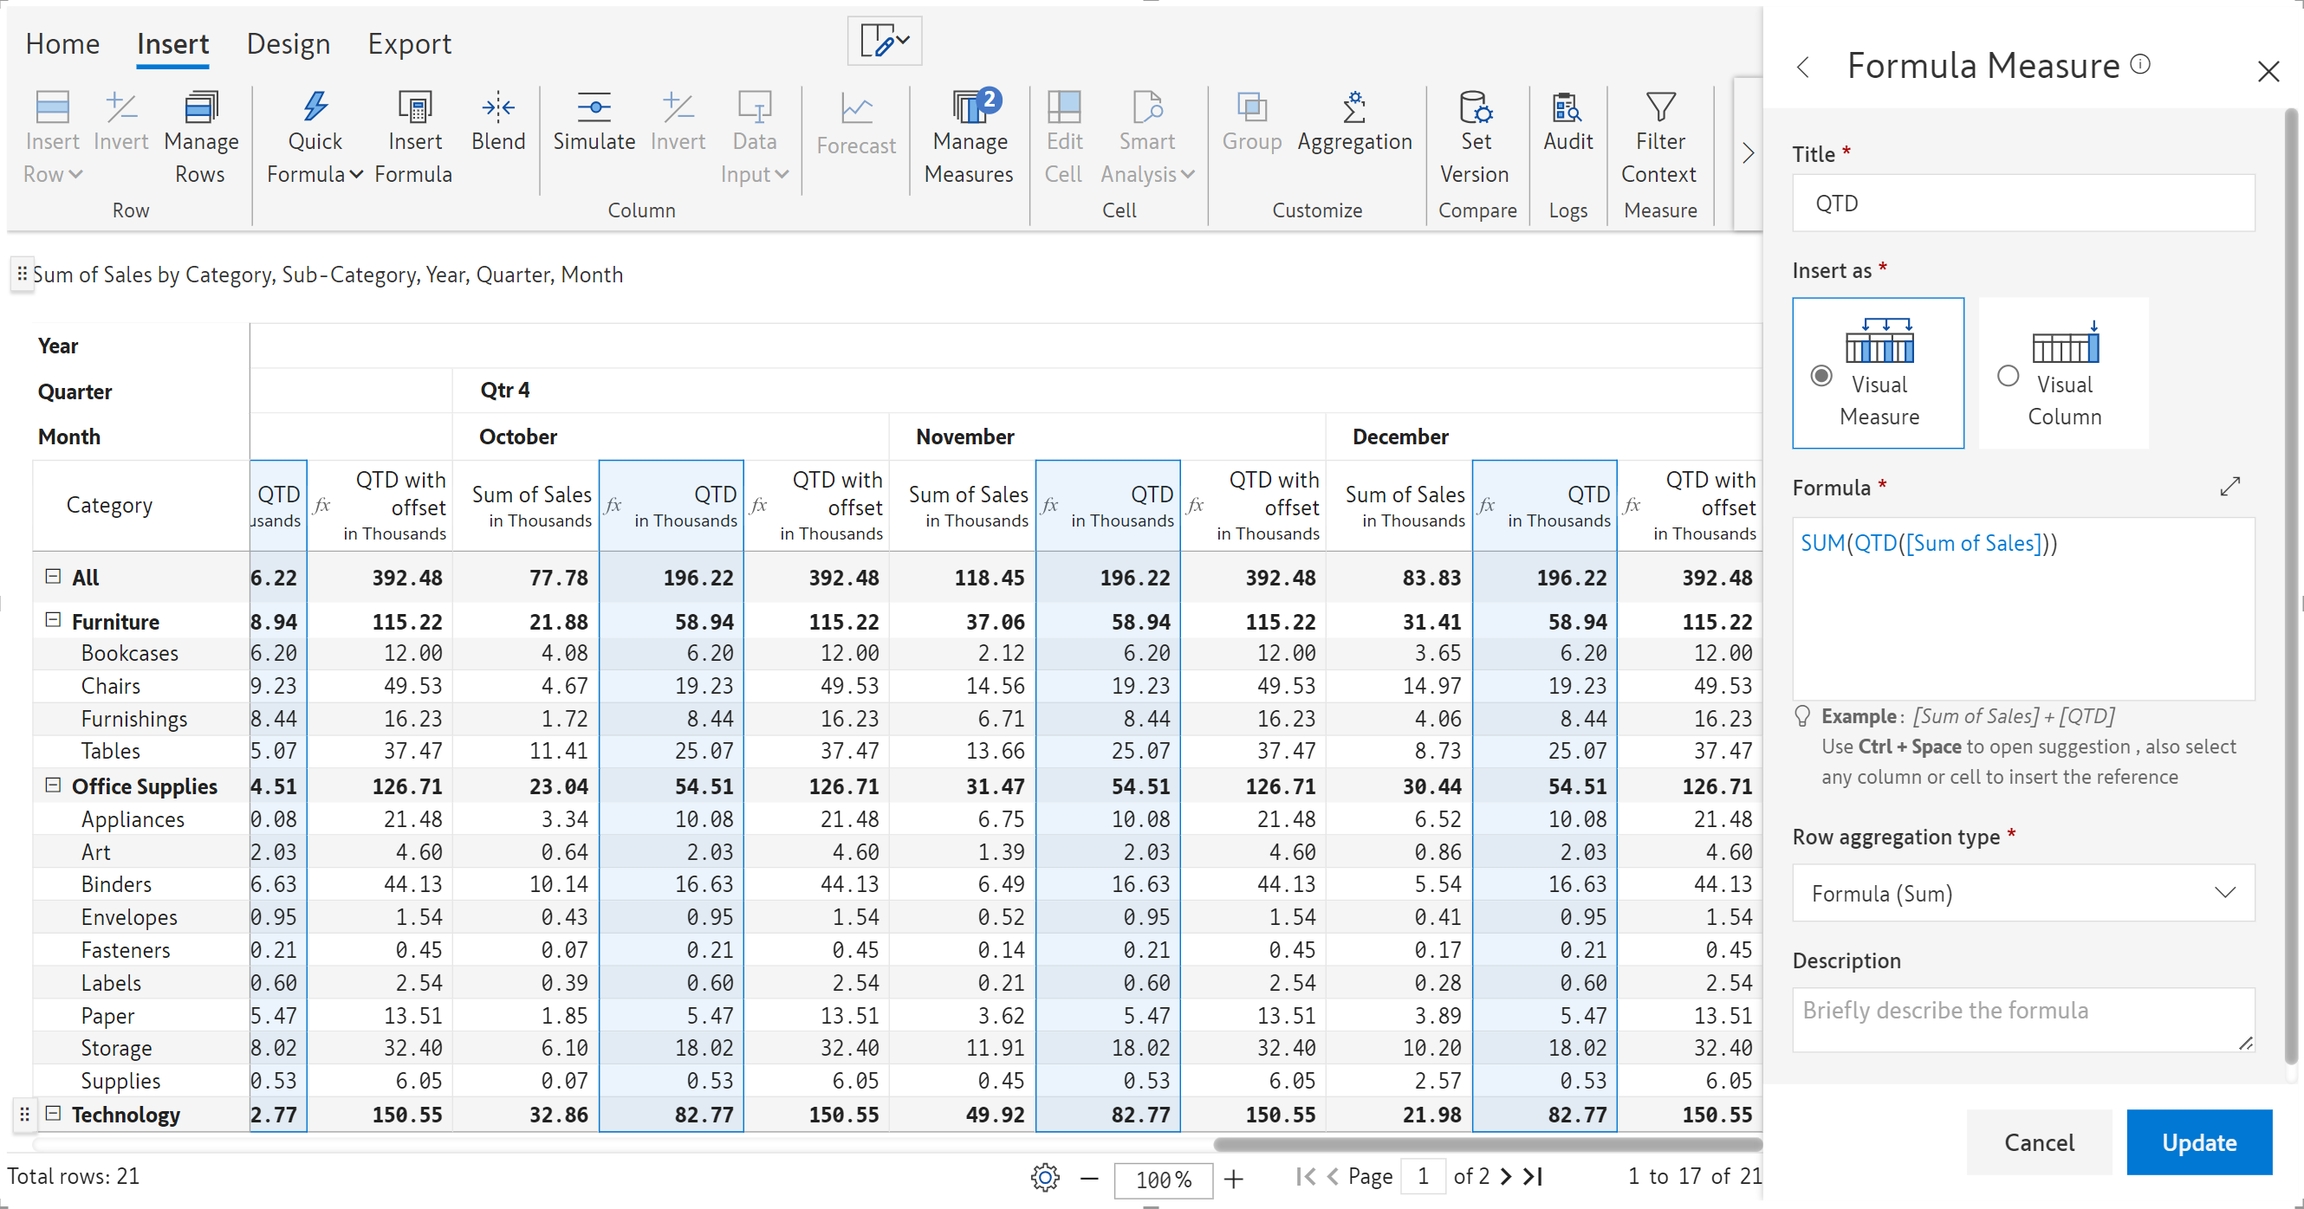Open Row aggregation type dropdown
2304x1209 pixels.
2023,893
